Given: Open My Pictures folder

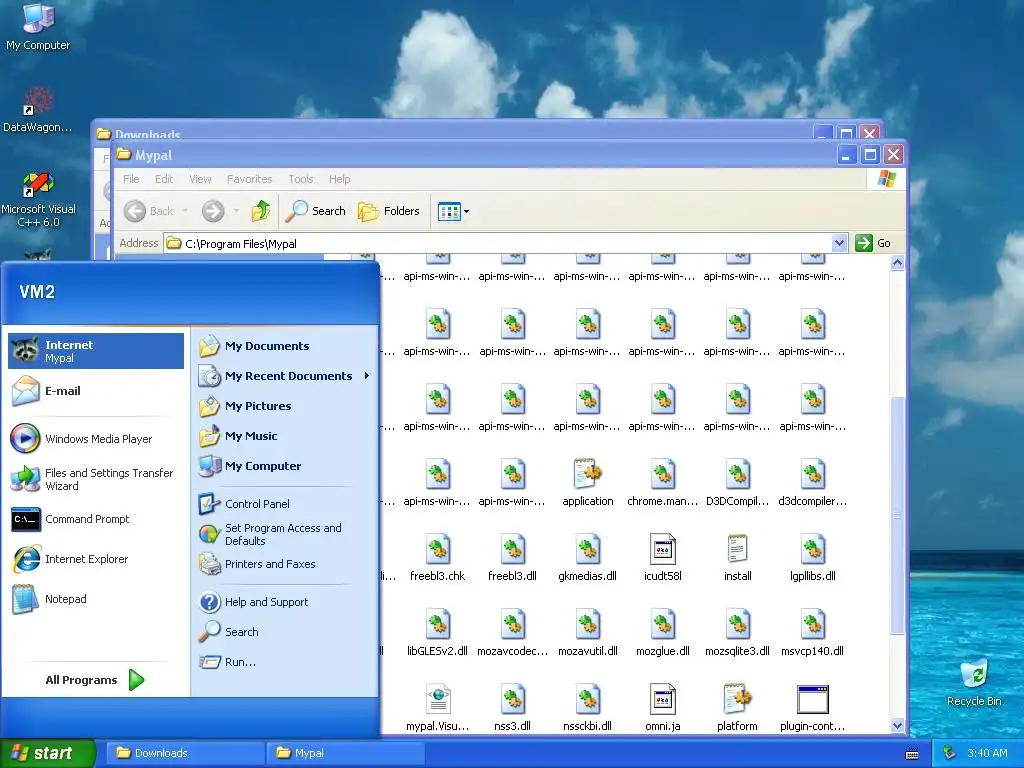Looking at the screenshot, I should [284, 406].
